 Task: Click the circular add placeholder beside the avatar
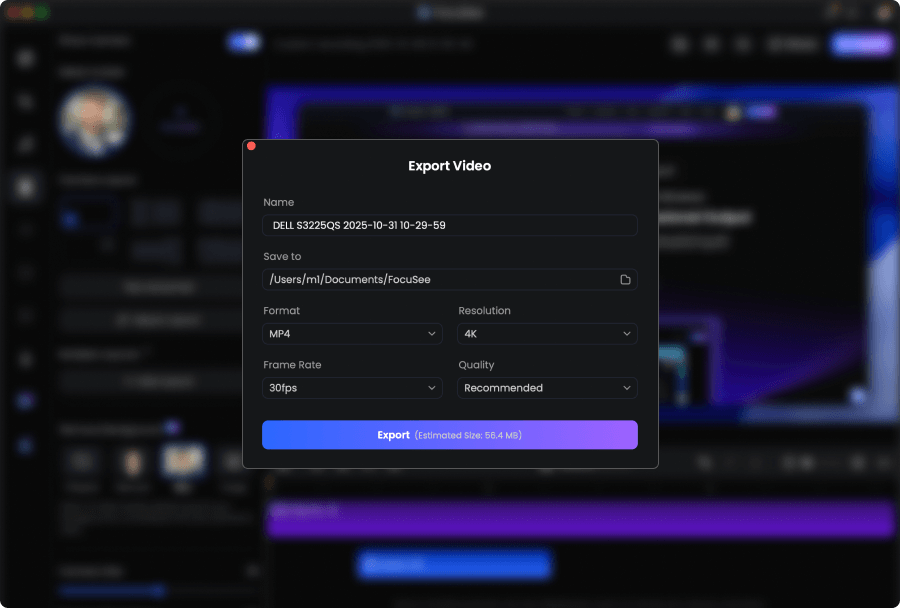(179, 120)
